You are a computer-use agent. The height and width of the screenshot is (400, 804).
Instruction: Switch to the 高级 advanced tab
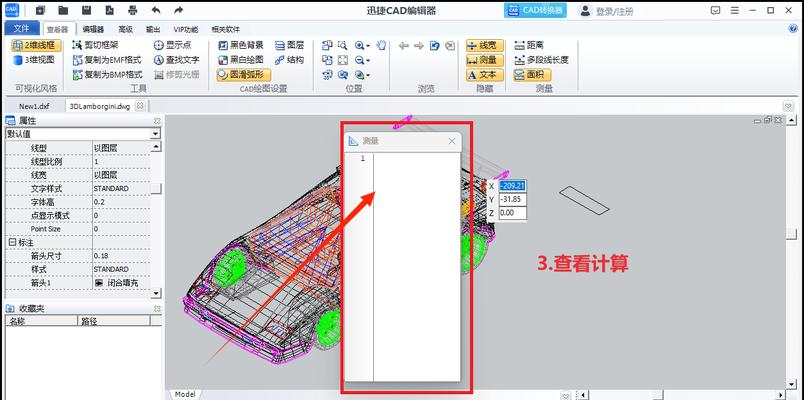[126, 29]
